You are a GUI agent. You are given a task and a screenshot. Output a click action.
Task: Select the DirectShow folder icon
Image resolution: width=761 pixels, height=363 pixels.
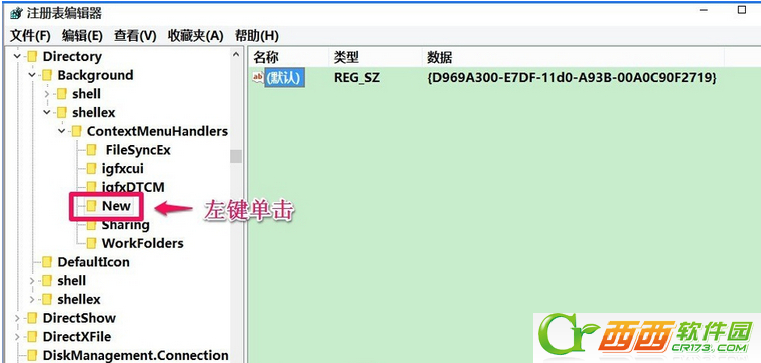[x=32, y=318]
